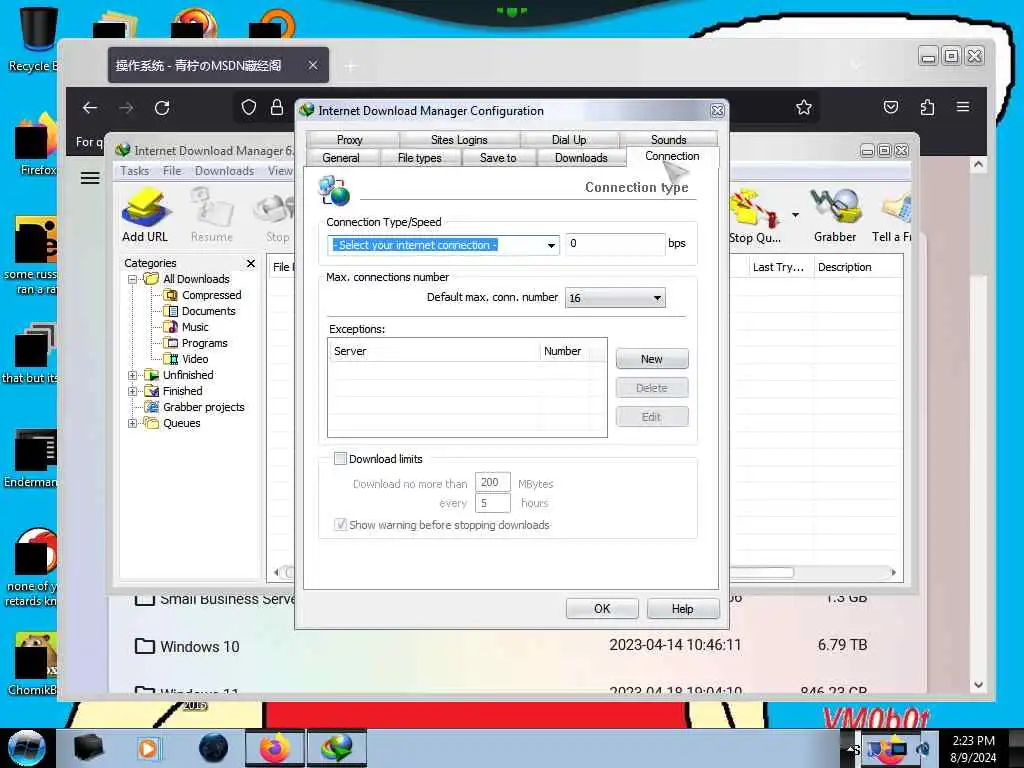Select the Video category
This screenshot has width=1024, height=768.
tap(195, 359)
